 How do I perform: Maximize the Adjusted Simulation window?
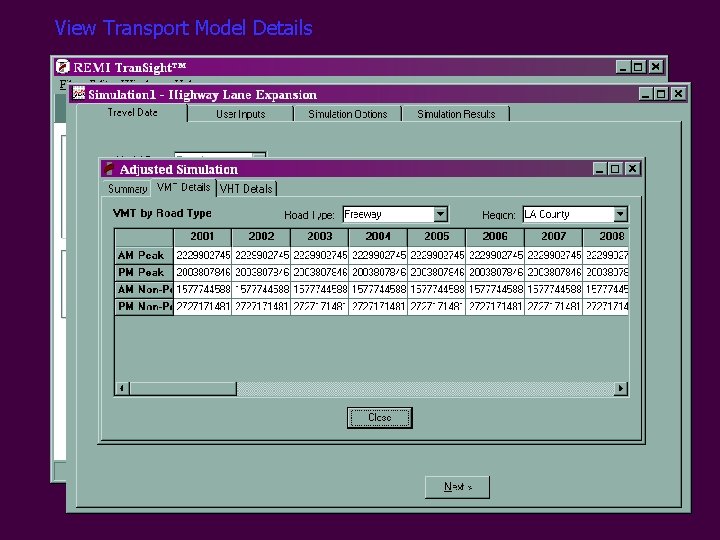pos(615,169)
